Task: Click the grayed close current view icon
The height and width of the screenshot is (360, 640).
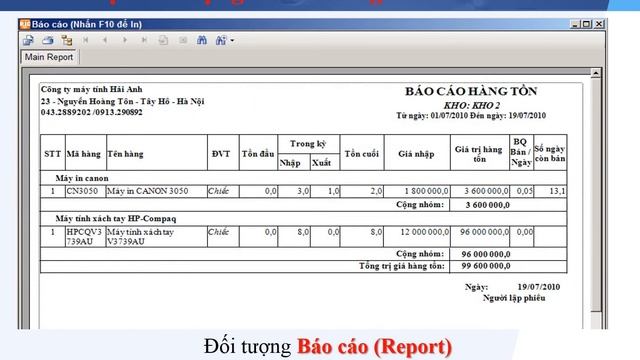Action: click(183, 40)
